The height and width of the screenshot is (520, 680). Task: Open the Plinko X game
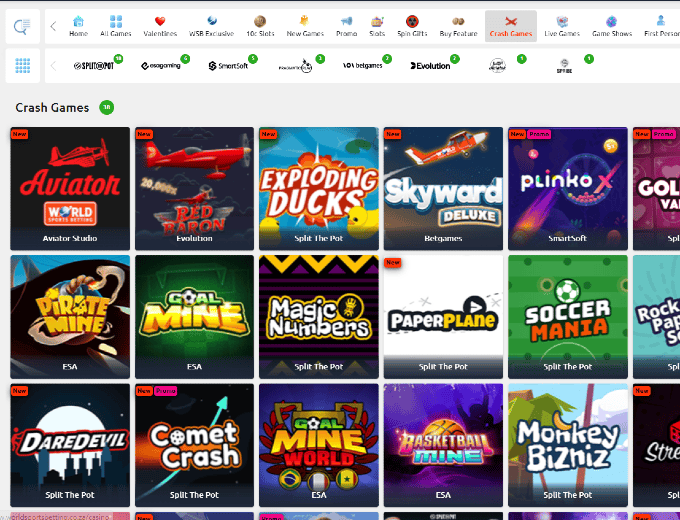tap(568, 188)
